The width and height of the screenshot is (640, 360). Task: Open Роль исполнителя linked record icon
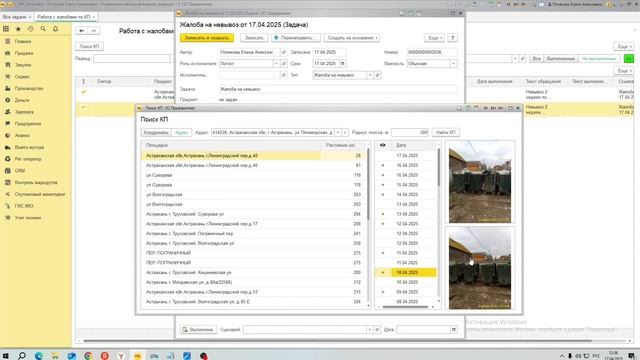click(284, 64)
